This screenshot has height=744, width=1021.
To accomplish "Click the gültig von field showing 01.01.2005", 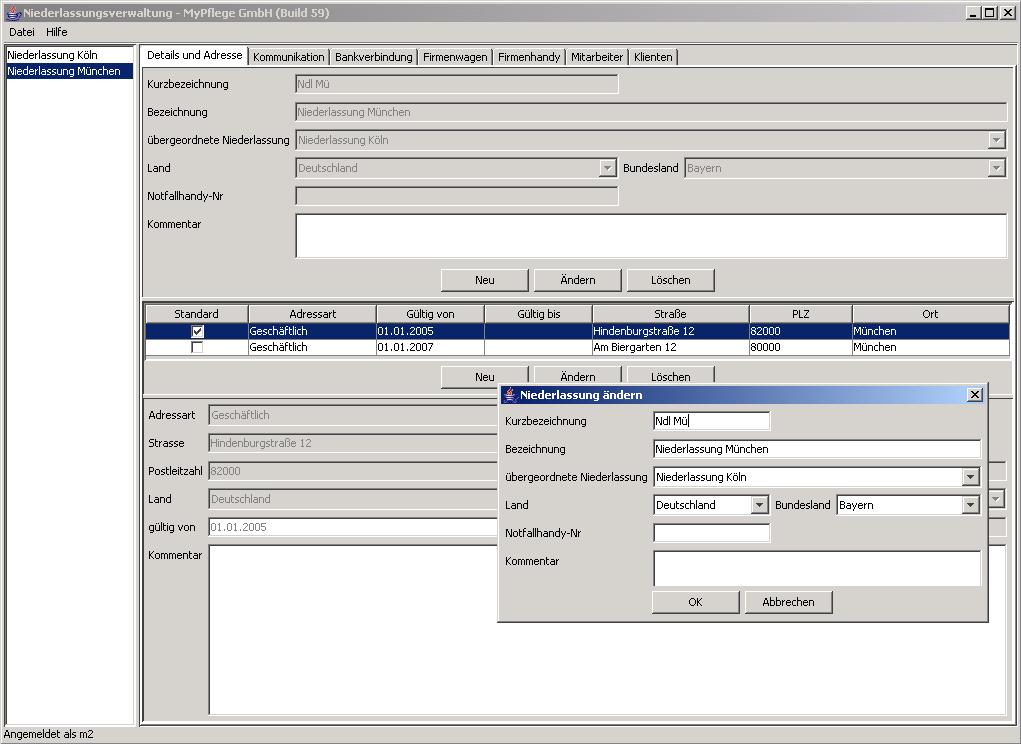I will coord(354,527).
